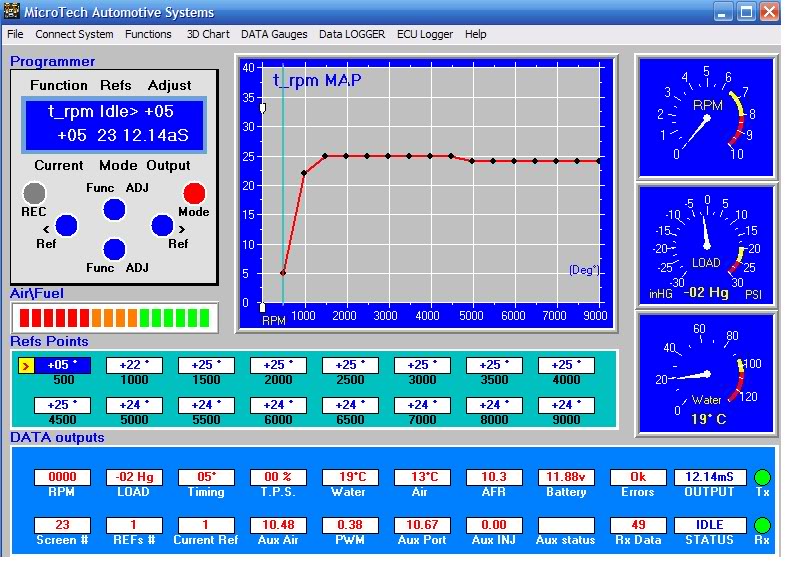Screen dimensions: 790x573
Task: Open the File menu
Action: coord(15,34)
